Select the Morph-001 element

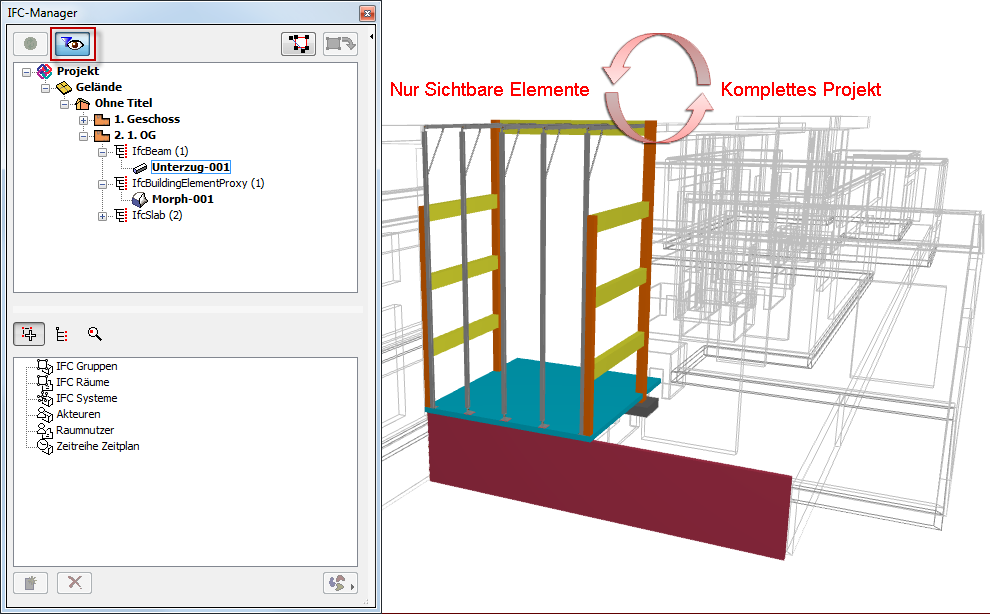pyautogui.click(x=182, y=199)
